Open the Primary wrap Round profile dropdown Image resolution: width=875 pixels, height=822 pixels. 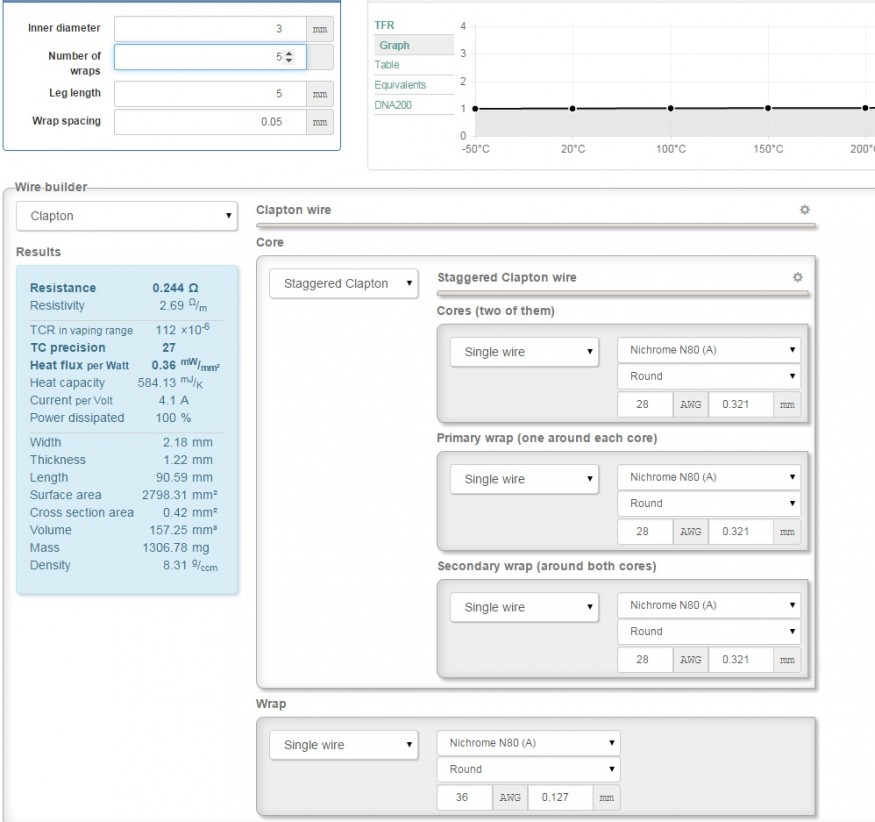tap(709, 503)
